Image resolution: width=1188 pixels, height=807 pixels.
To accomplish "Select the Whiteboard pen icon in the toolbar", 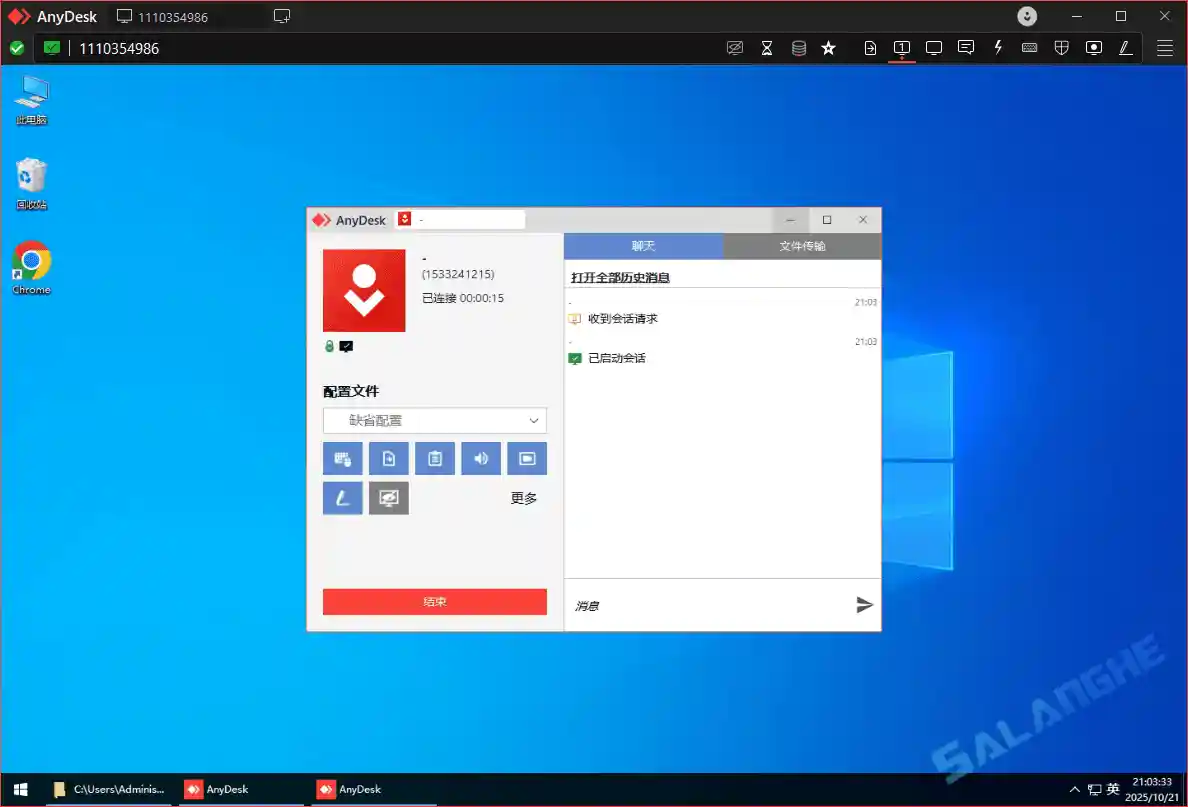I will point(1125,47).
